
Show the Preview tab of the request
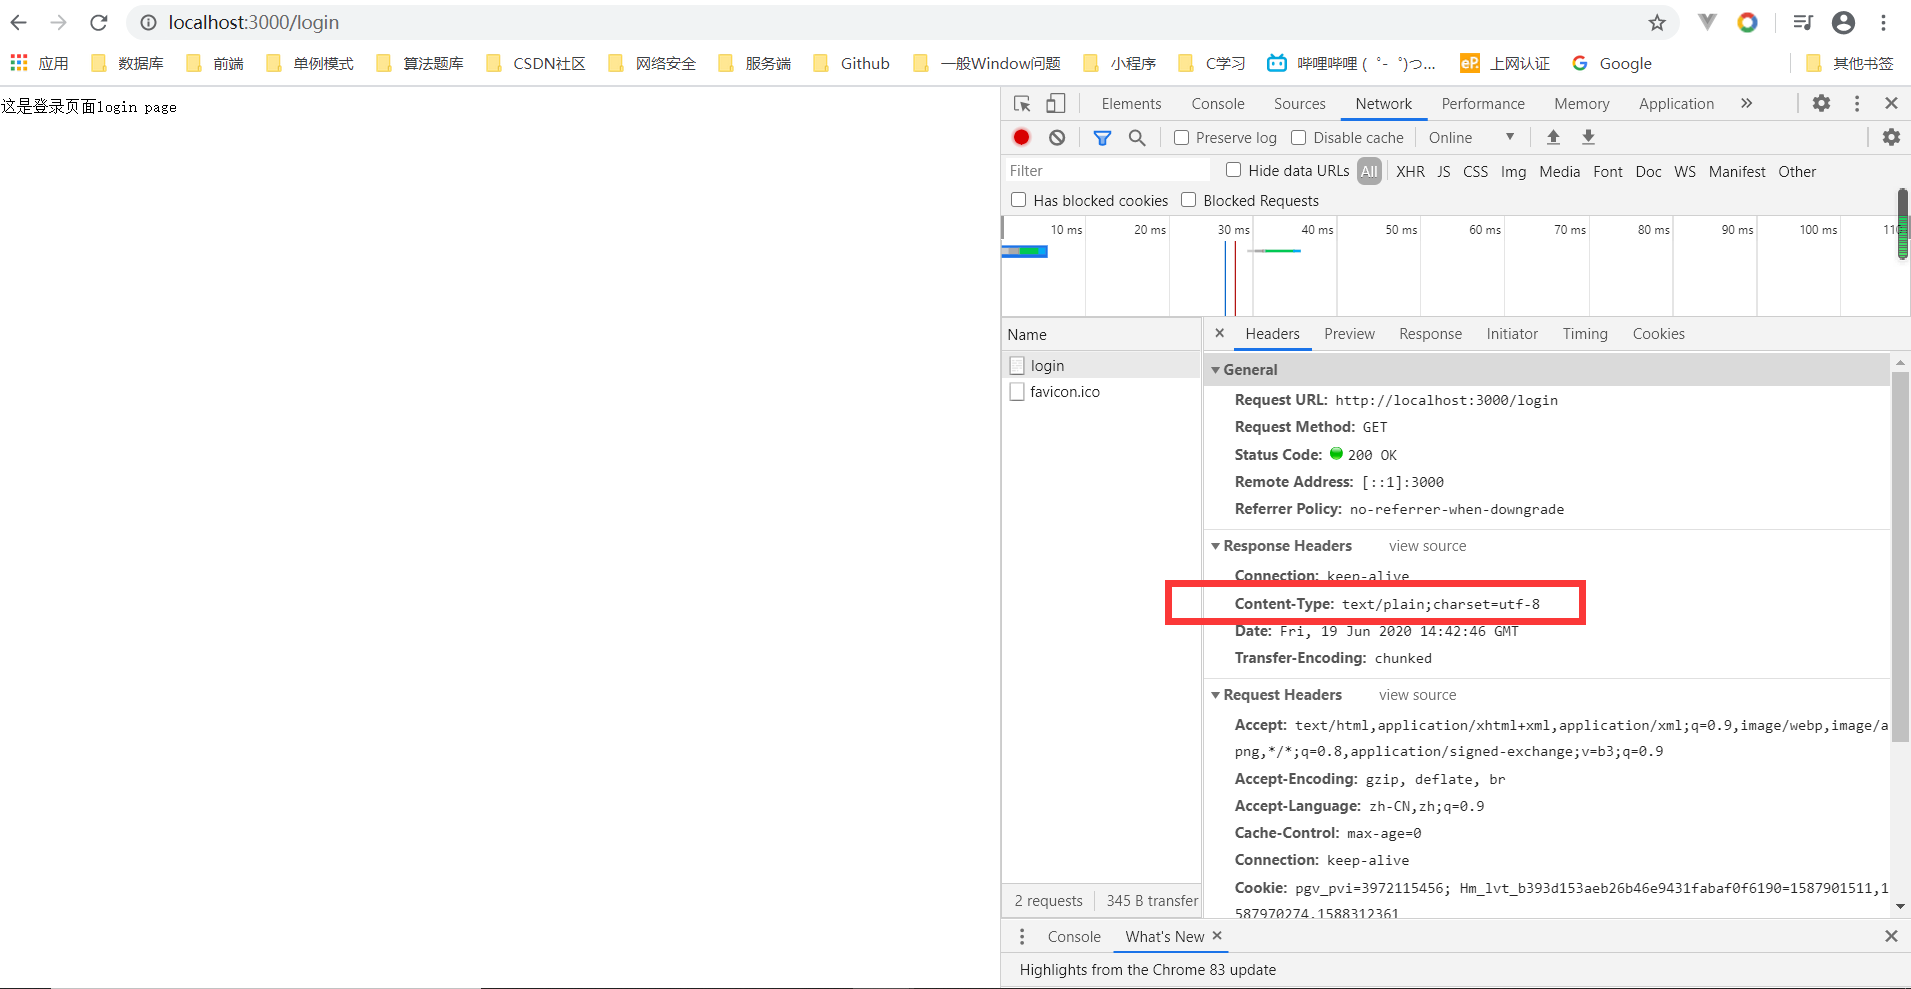[x=1349, y=334]
